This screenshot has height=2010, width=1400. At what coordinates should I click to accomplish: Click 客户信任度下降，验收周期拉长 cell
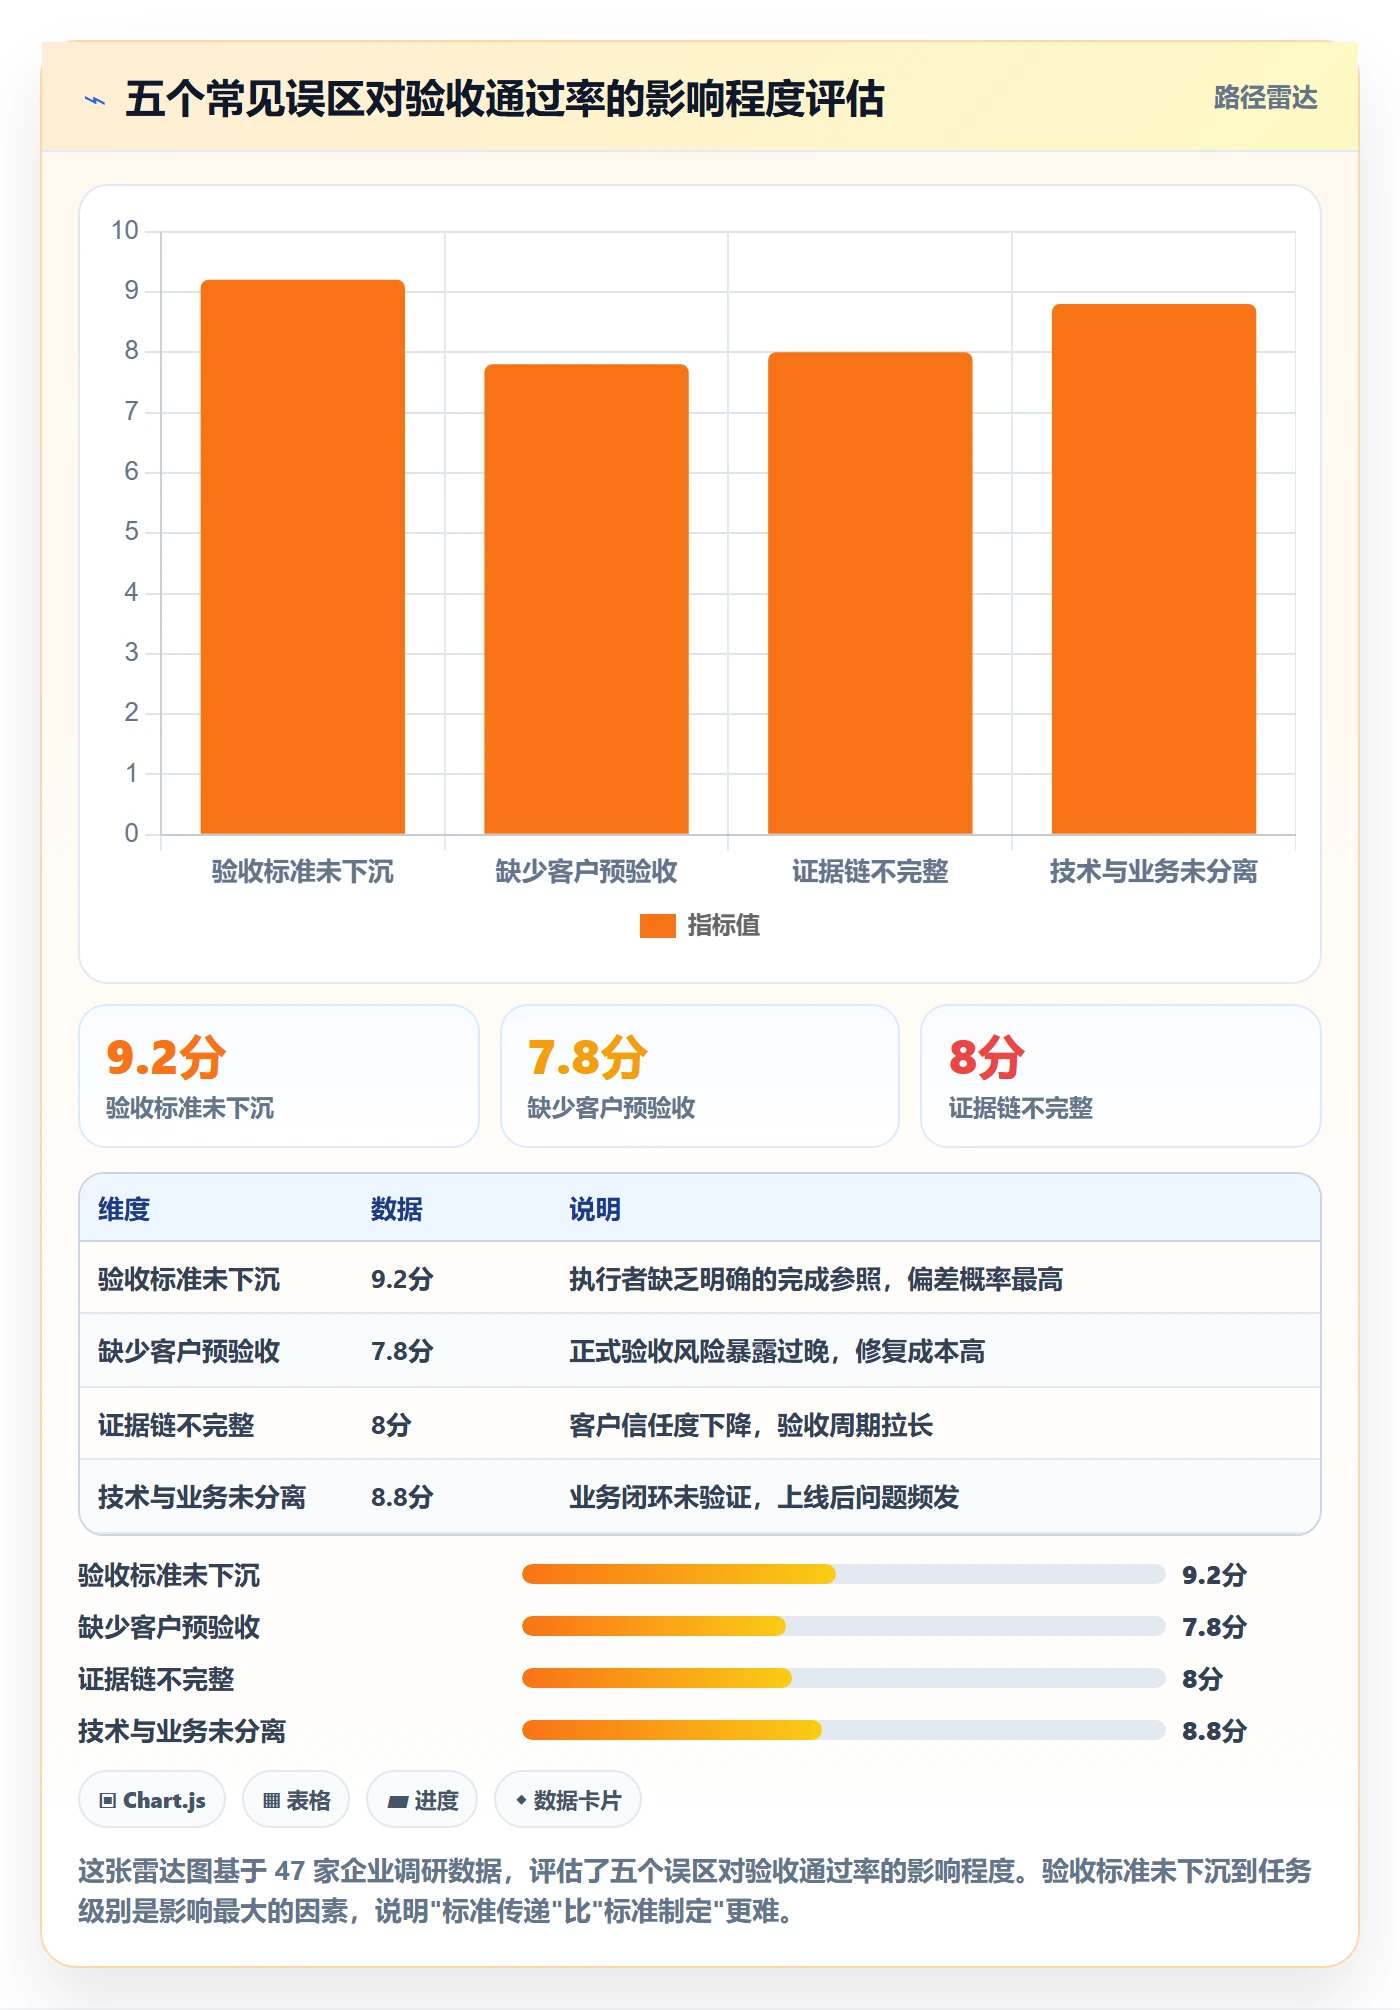click(x=751, y=1425)
